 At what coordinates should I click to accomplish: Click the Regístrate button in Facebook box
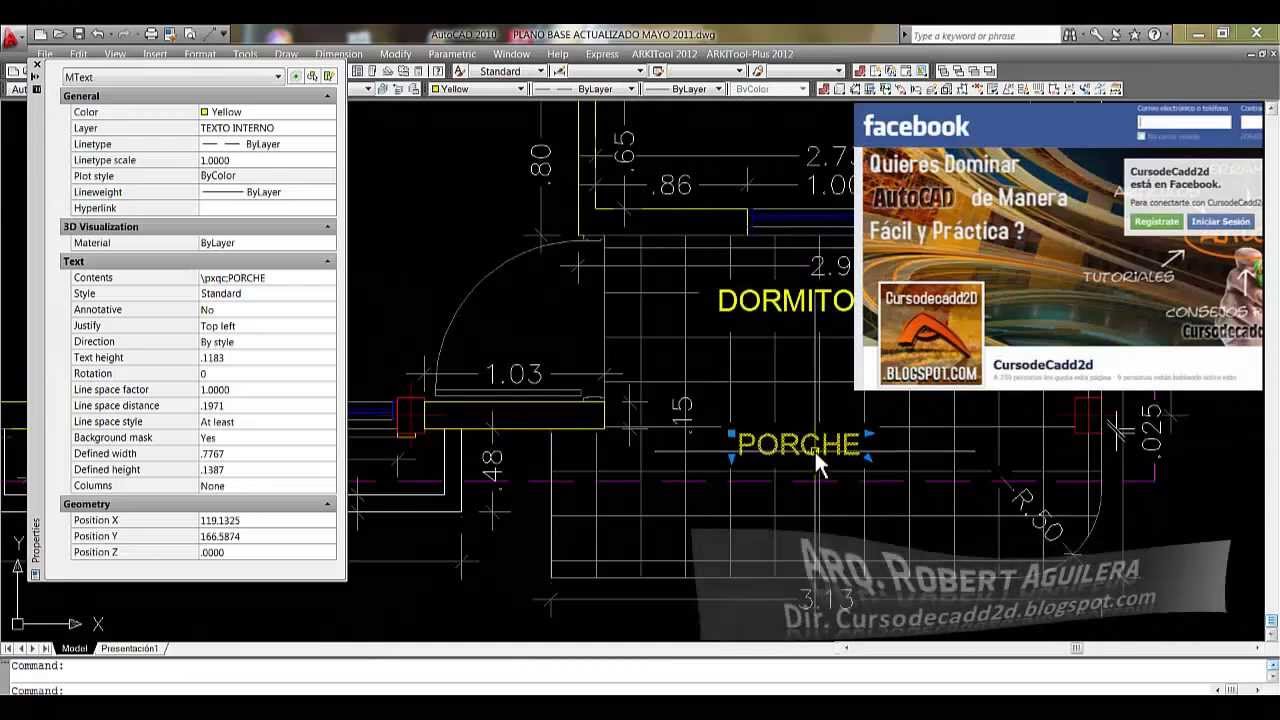point(1156,221)
